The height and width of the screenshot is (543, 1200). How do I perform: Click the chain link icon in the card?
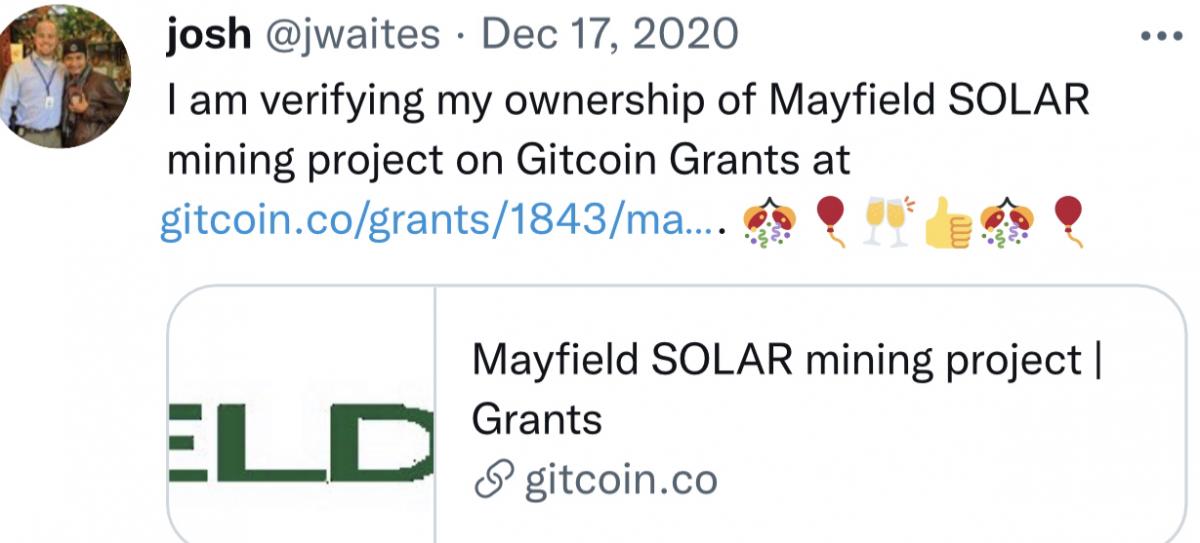[493, 482]
